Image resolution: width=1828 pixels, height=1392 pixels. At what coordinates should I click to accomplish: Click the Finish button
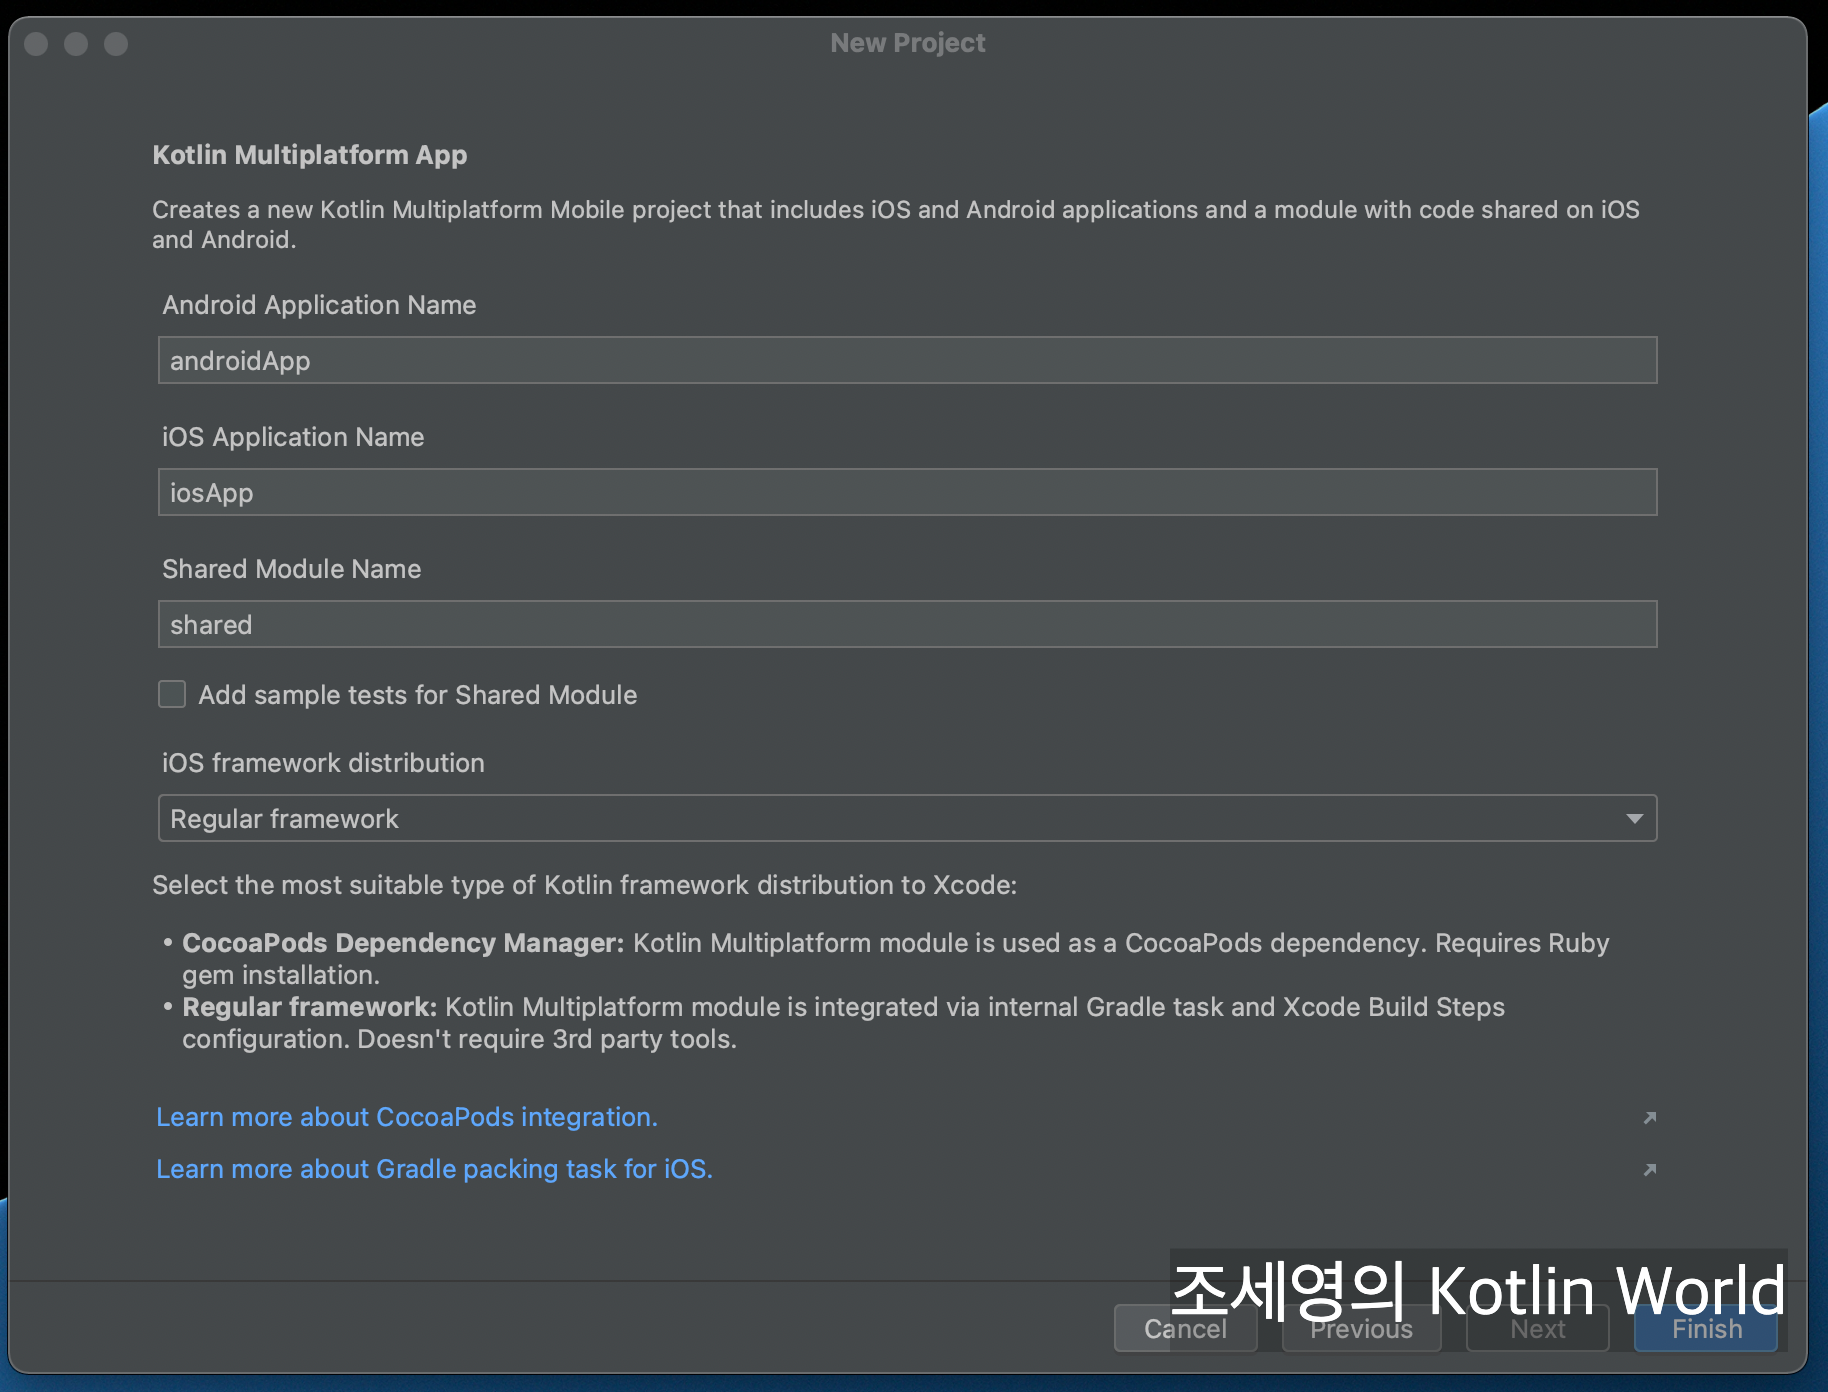coord(1706,1329)
